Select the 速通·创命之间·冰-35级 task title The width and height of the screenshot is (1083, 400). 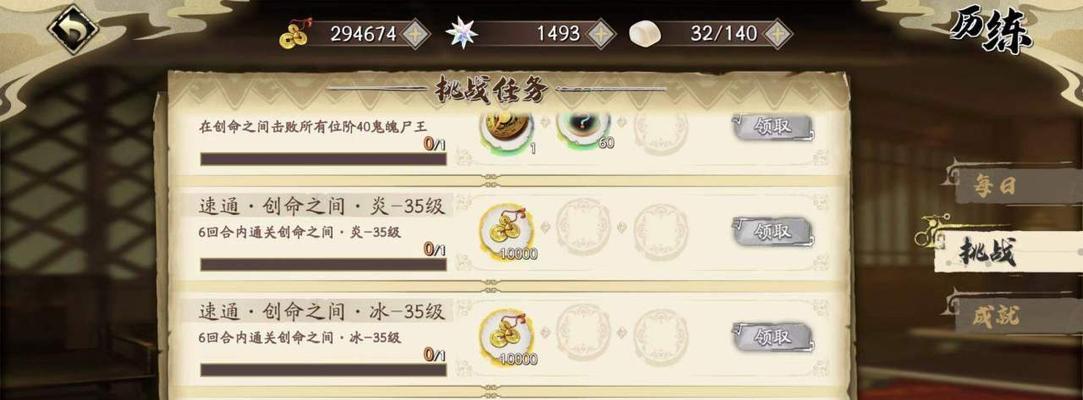[322, 312]
